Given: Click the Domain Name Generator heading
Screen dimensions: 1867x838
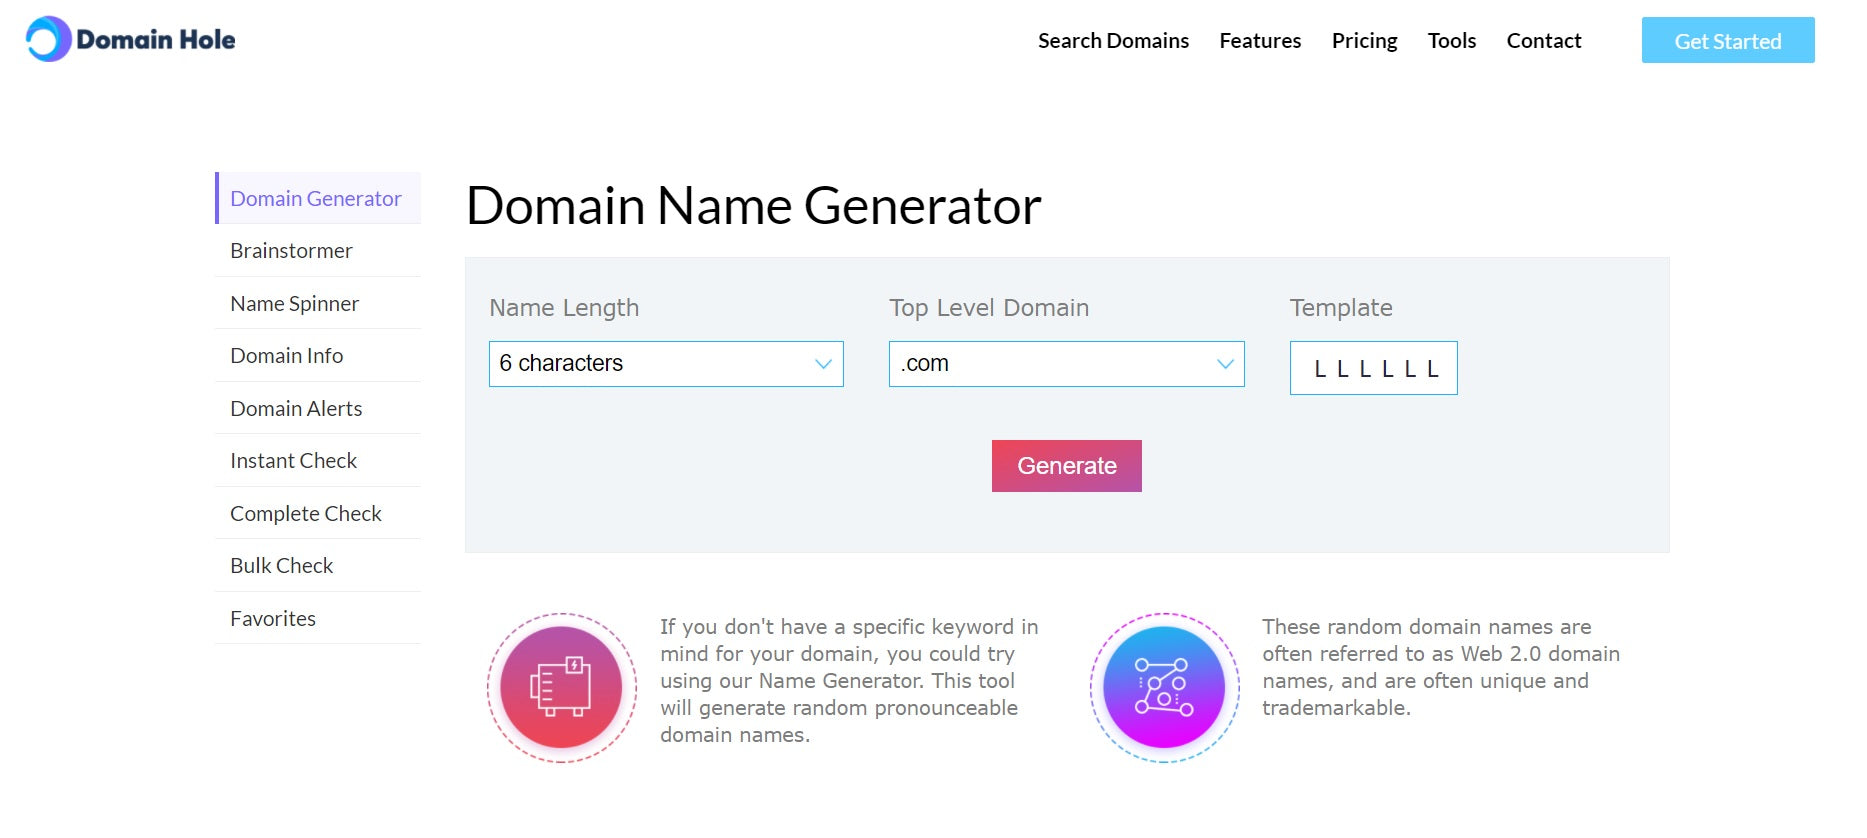Looking at the screenshot, I should point(754,206).
